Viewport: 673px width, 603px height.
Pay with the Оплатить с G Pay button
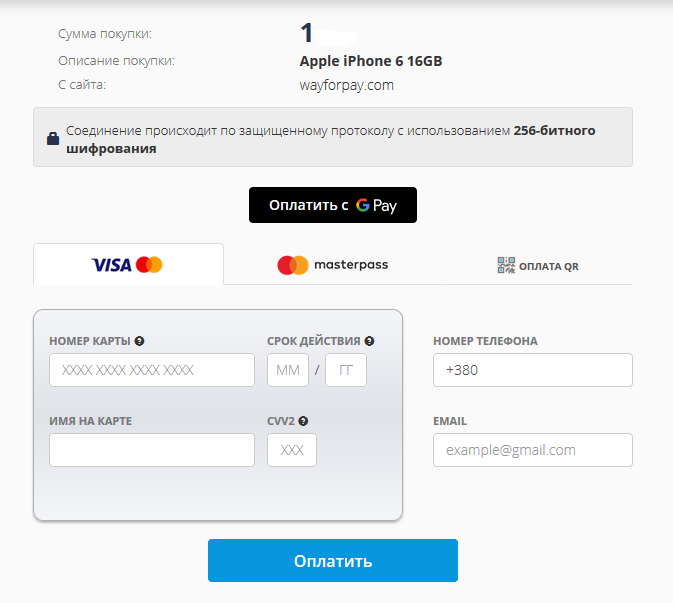[x=333, y=205]
